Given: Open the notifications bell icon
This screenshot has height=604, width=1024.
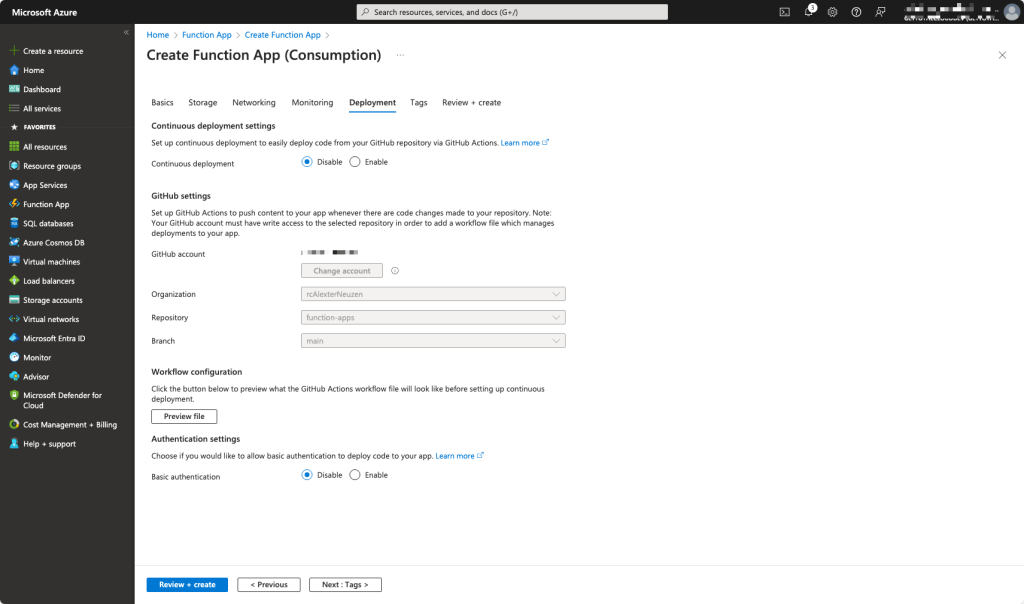Looking at the screenshot, I should tap(808, 12).
